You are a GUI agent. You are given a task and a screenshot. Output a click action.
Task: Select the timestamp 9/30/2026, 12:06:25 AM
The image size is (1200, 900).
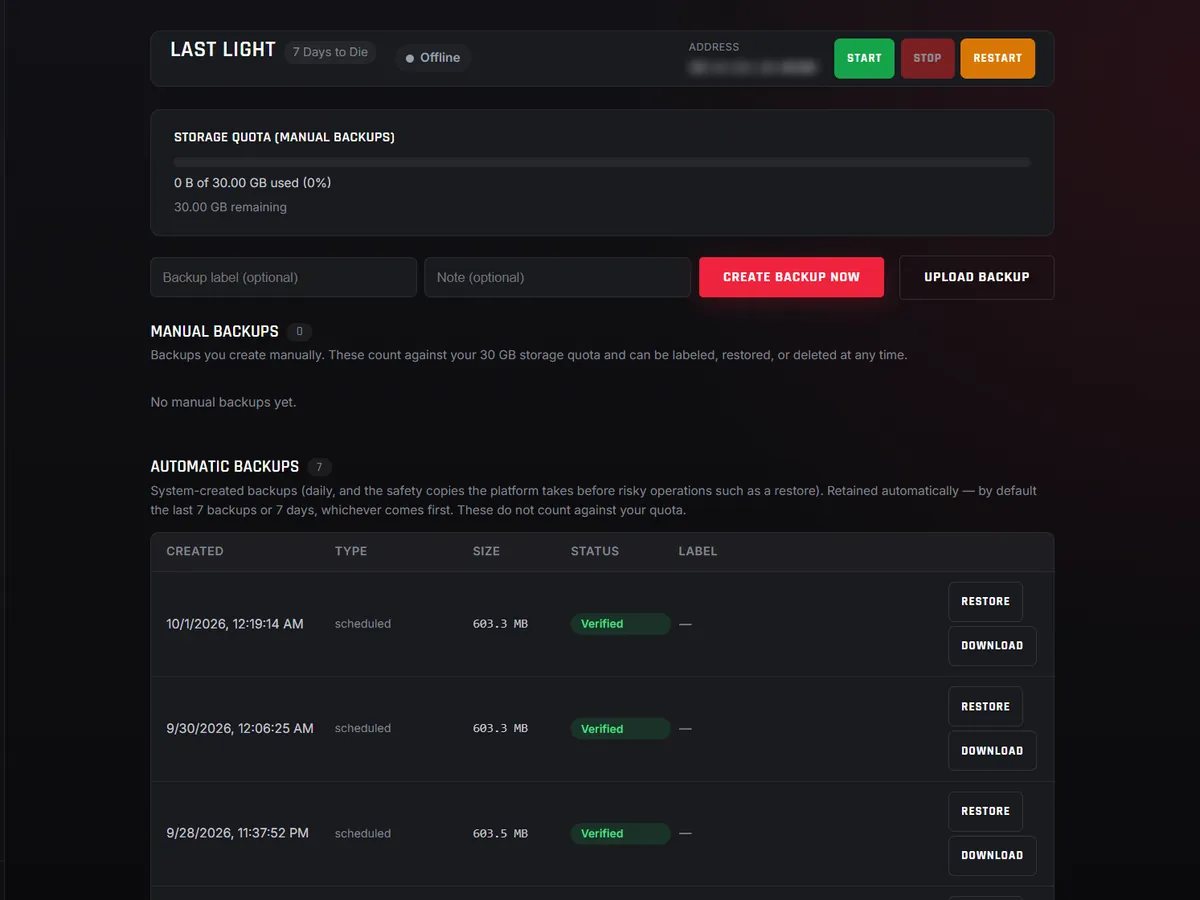tap(240, 729)
